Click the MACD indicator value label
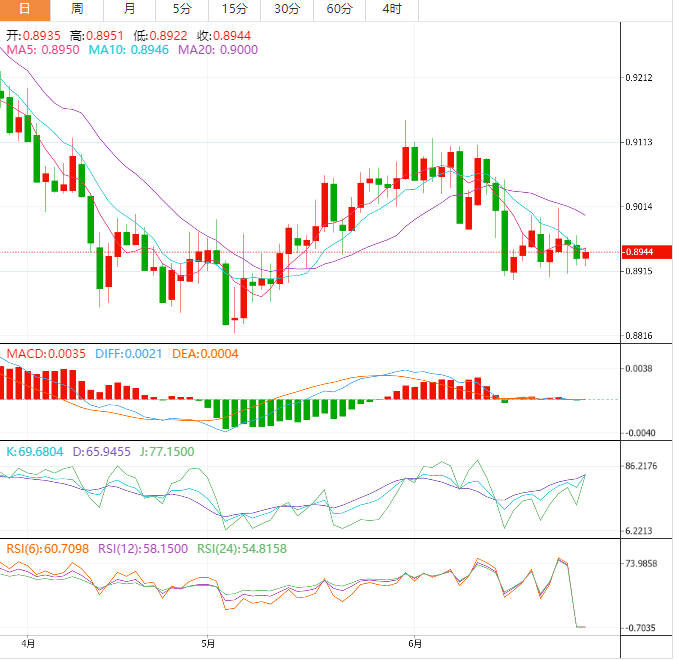Image resolution: width=677 pixels, height=660 pixels. 47,353
